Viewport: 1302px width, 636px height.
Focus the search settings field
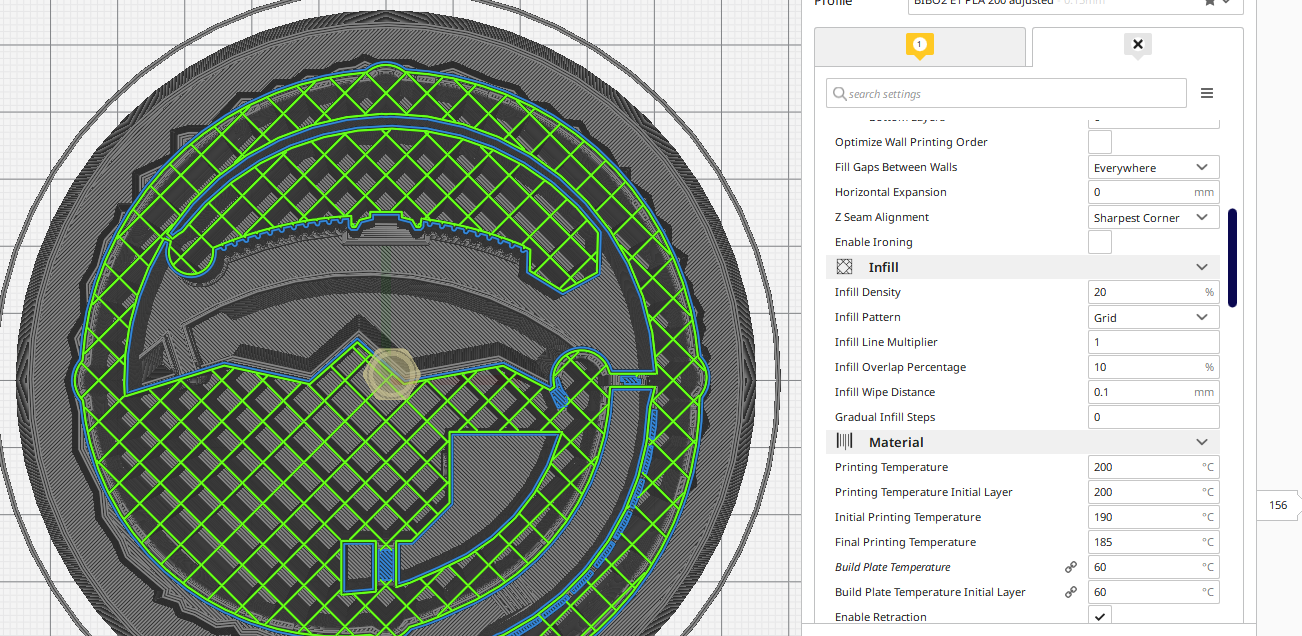point(1006,93)
